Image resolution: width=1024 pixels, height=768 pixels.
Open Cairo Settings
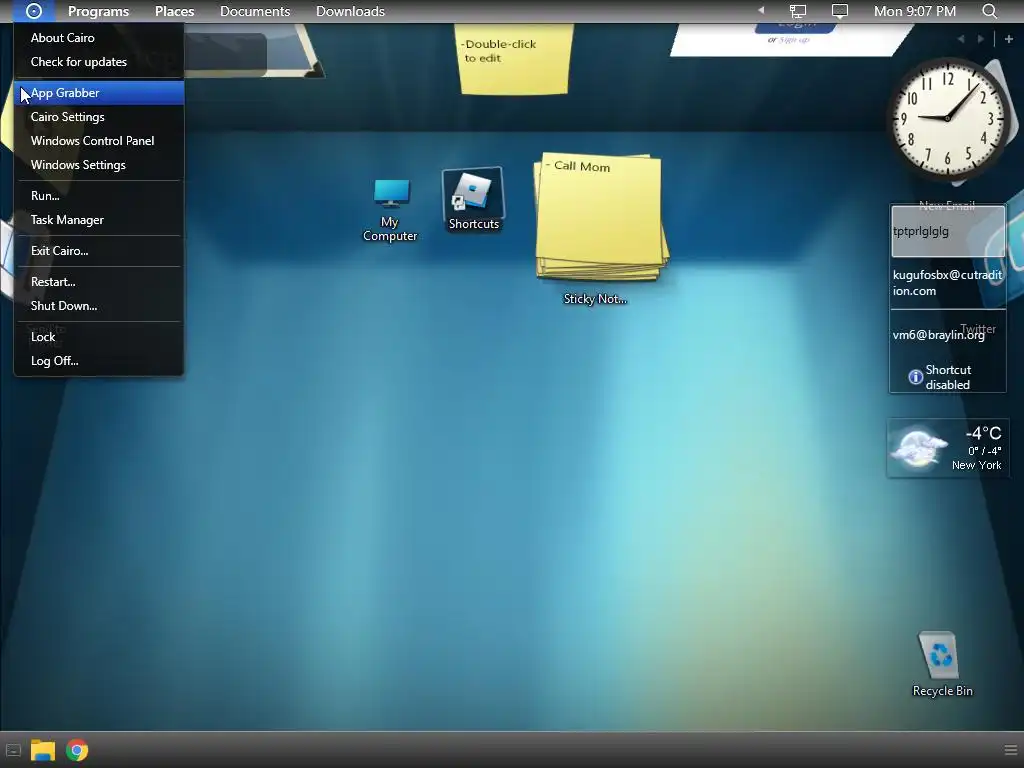pos(99,117)
